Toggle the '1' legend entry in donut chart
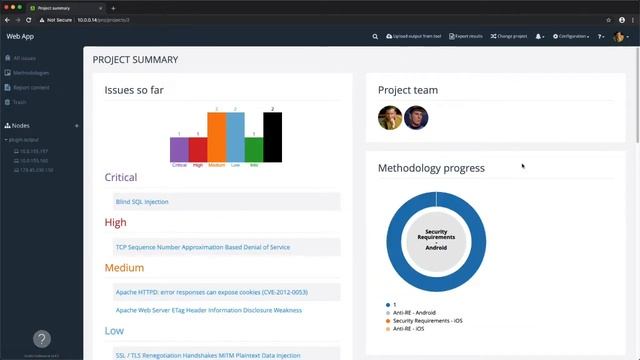The width and height of the screenshot is (640, 360). click(x=391, y=304)
